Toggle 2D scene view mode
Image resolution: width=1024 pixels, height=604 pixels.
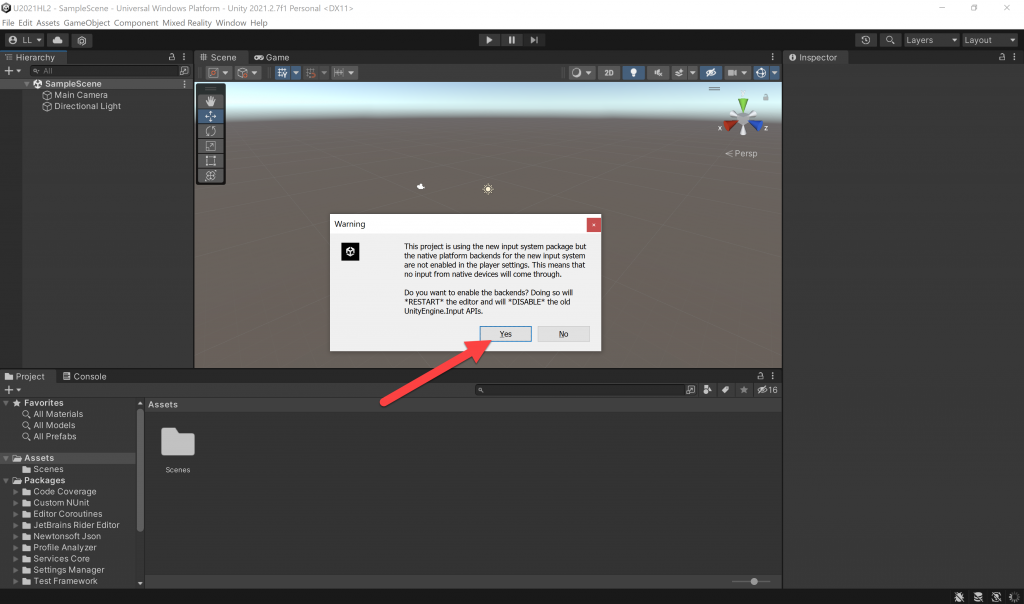(609, 72)
